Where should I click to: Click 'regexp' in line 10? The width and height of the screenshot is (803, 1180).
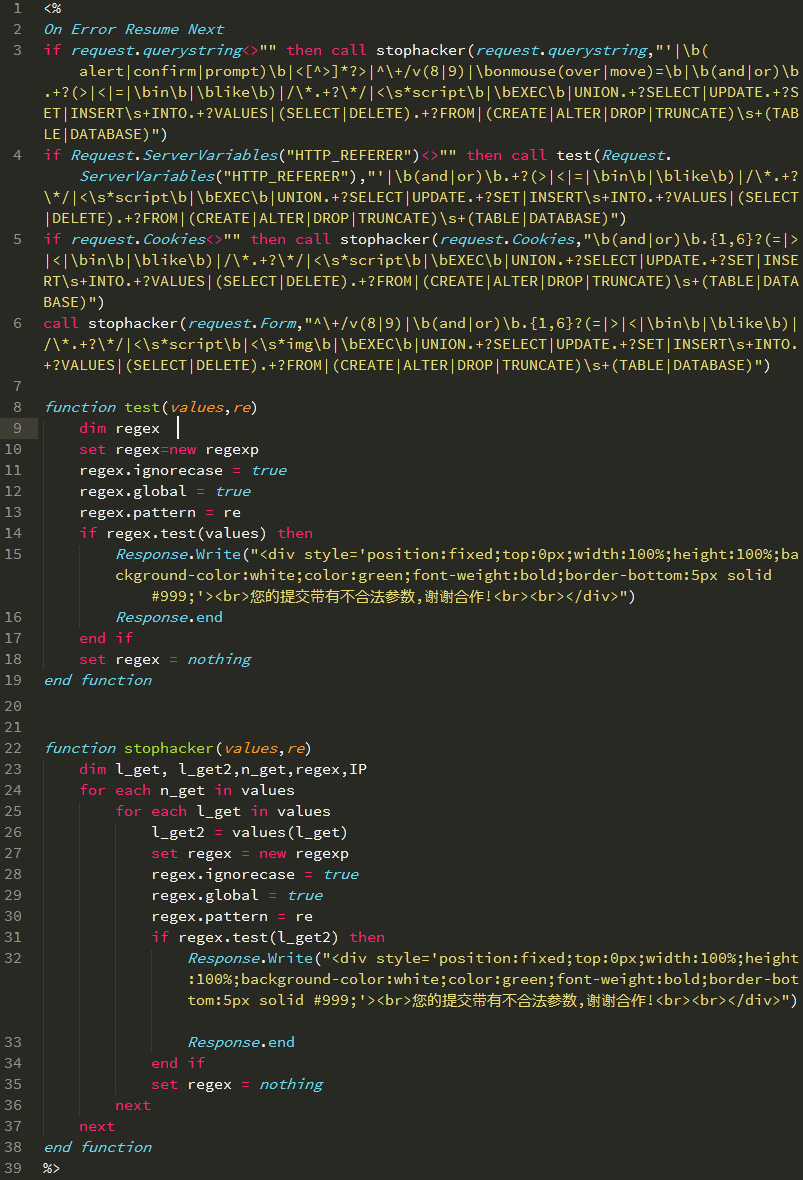coord(231,449)
